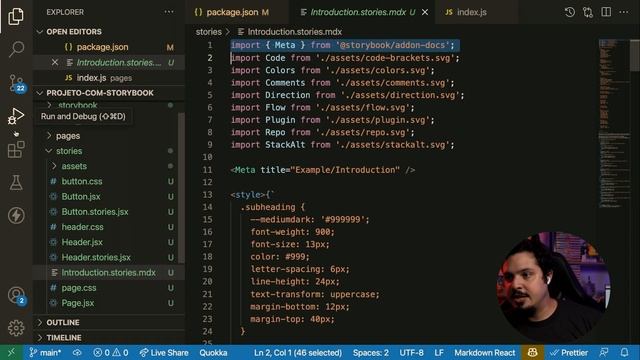This screenshot has height=360, width=640.
Task: Change encoding via UTF-8 indicator
Action: pyautogui.click(x=411, y=353)
